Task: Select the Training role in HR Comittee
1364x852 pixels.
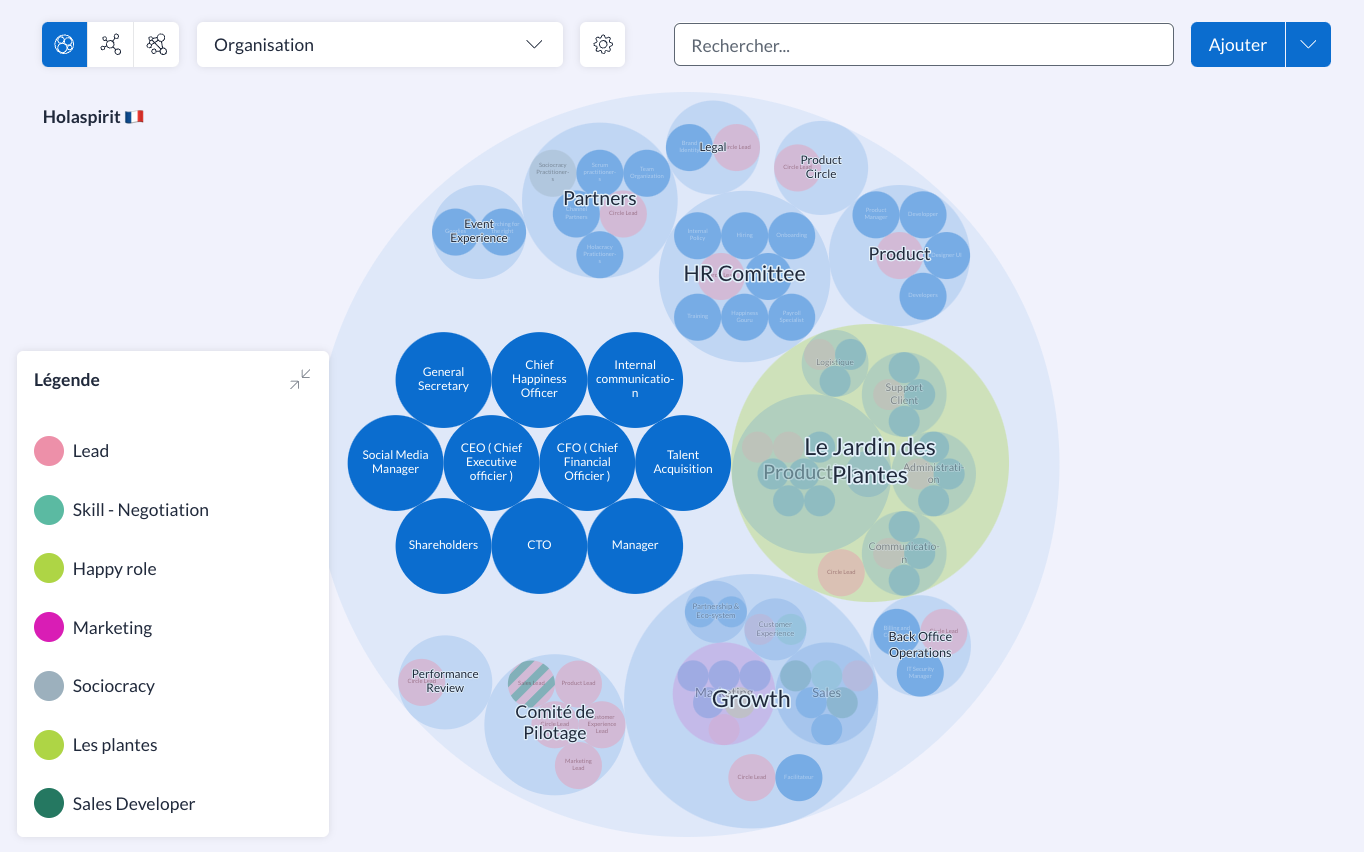Action: coord(698,317)
